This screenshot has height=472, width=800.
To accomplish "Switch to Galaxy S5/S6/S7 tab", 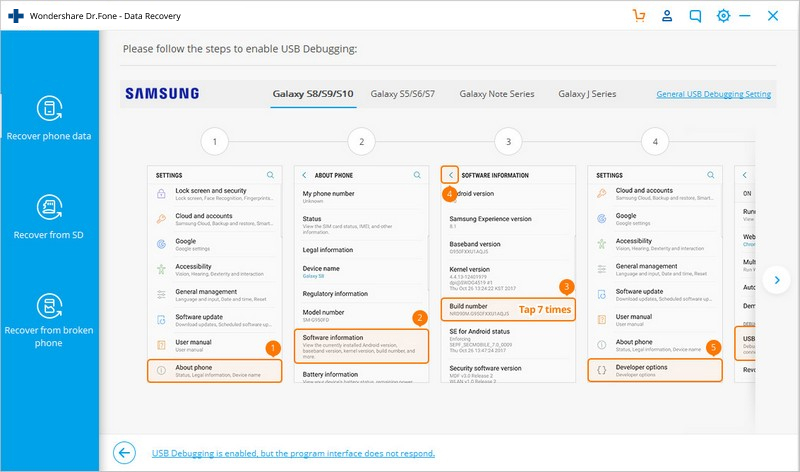I will (403, 94).
